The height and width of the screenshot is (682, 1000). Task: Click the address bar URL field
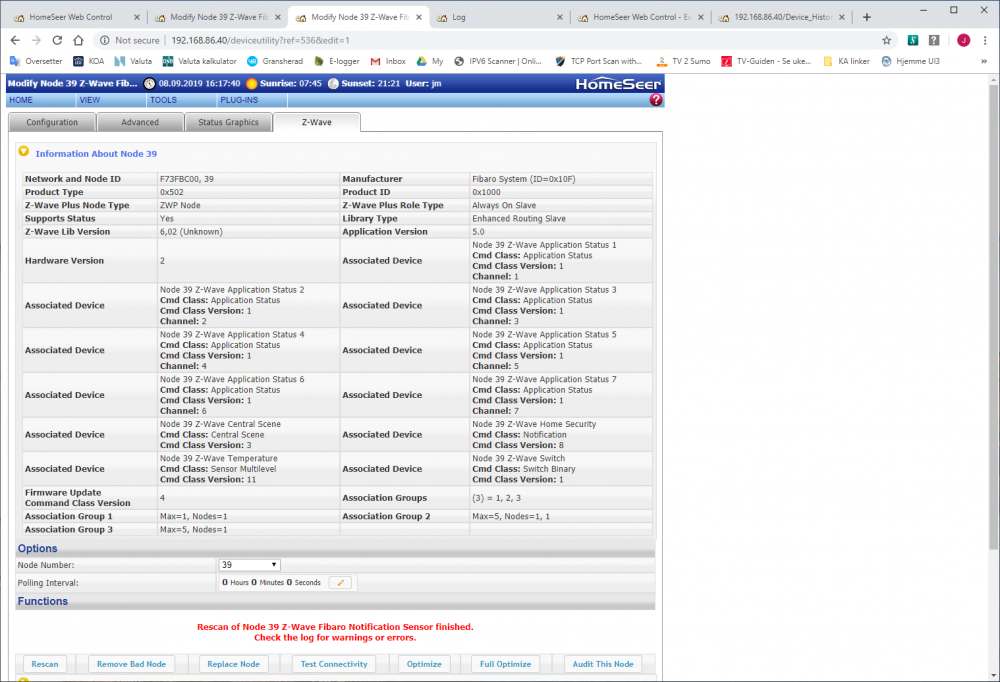pyautogui.click(x=500, y=40)
